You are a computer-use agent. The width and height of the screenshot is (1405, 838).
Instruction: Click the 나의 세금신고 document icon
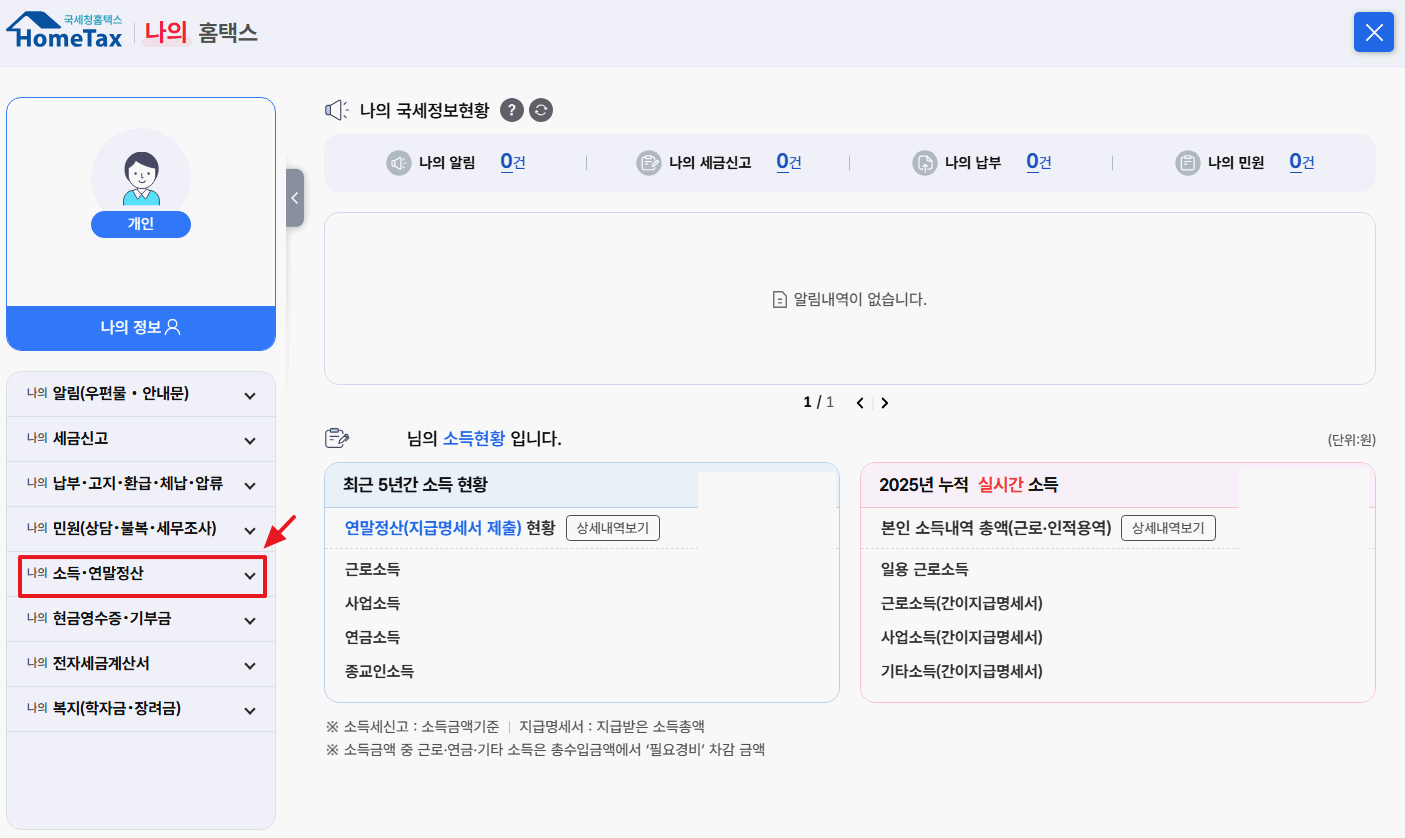[650, 162]
